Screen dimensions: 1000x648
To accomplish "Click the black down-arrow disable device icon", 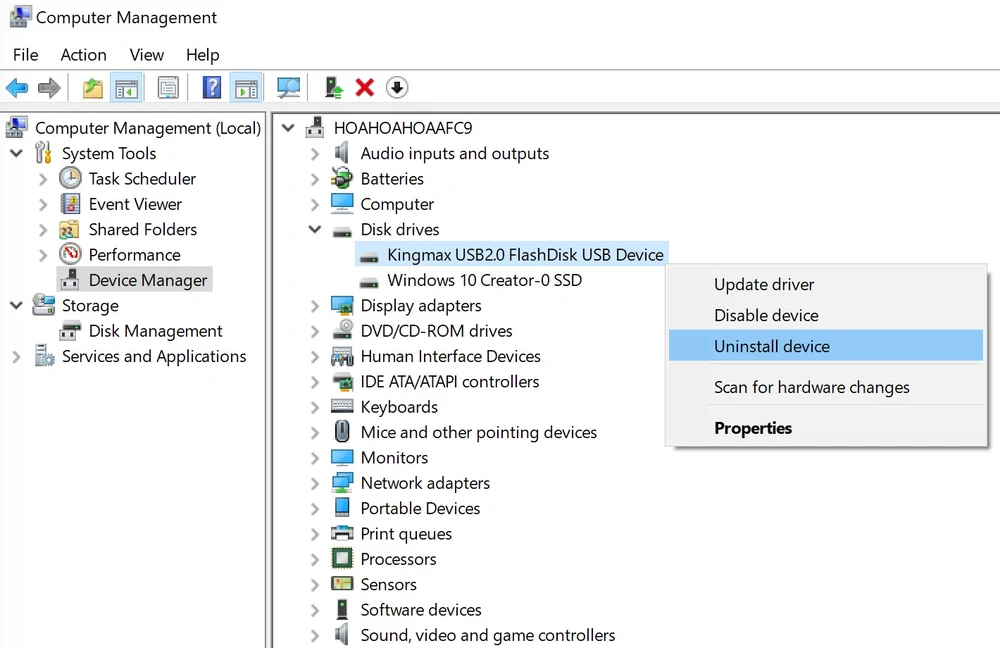I will pos(397,88).
